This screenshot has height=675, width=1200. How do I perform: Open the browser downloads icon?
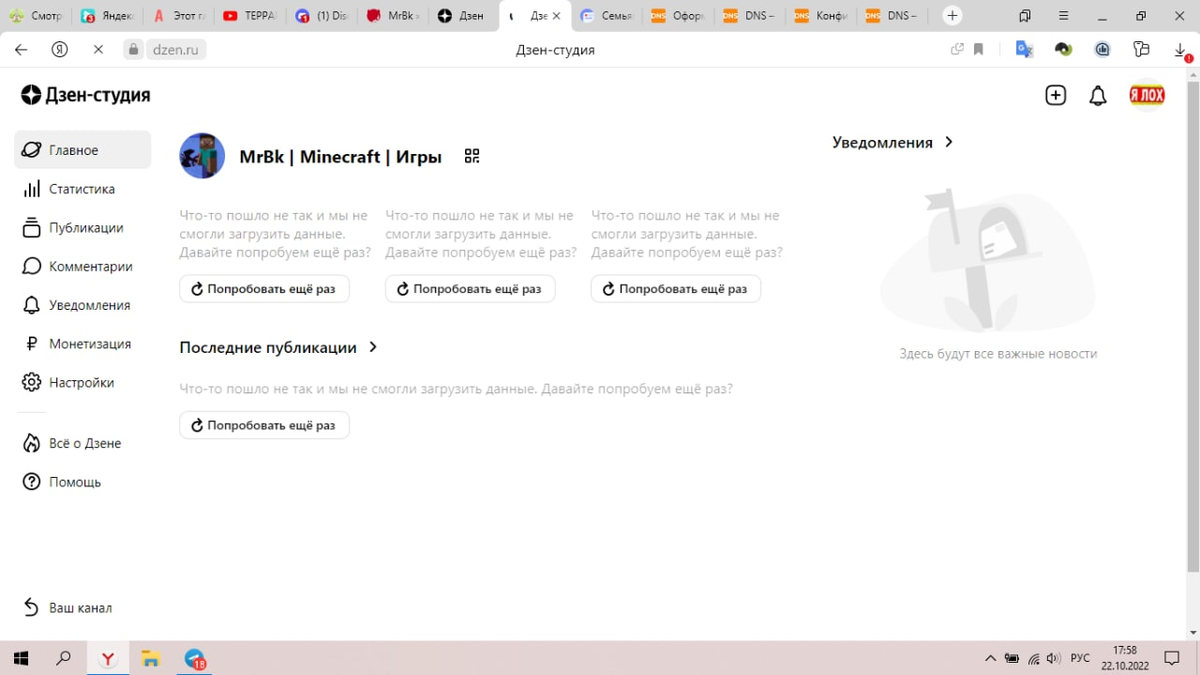1180,49
